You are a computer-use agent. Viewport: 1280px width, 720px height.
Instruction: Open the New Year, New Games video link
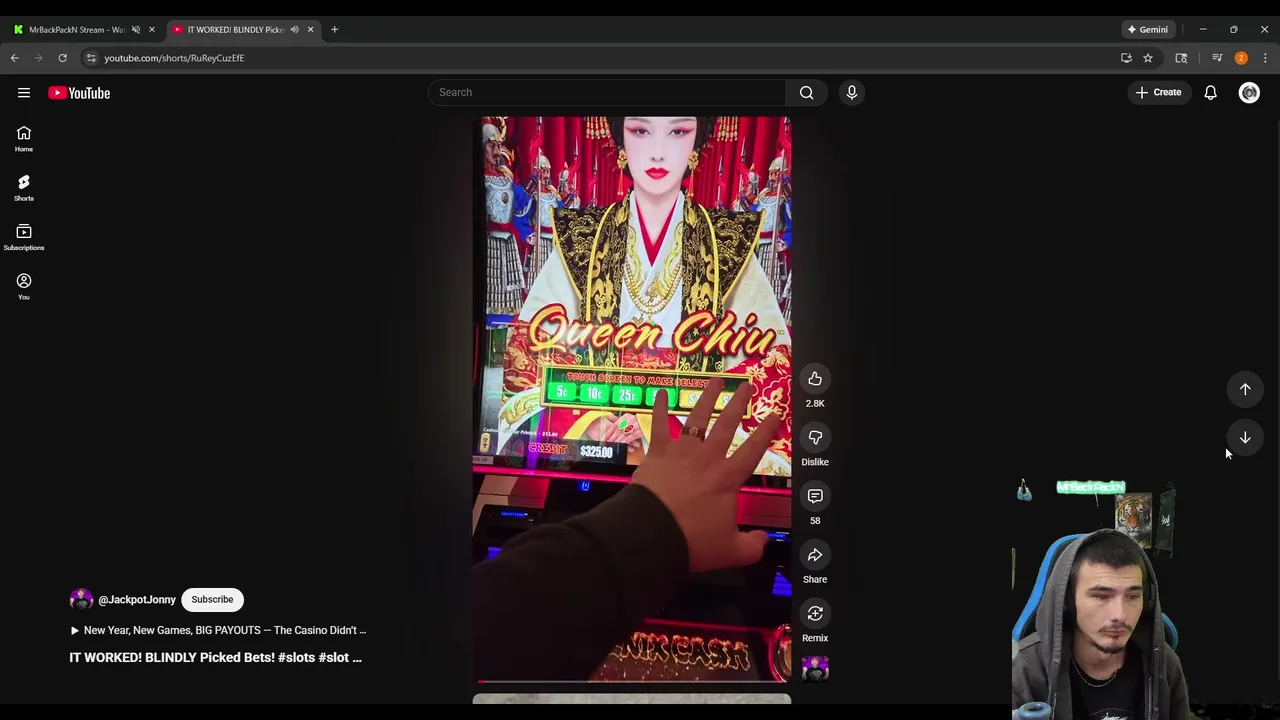pos(218,630)
